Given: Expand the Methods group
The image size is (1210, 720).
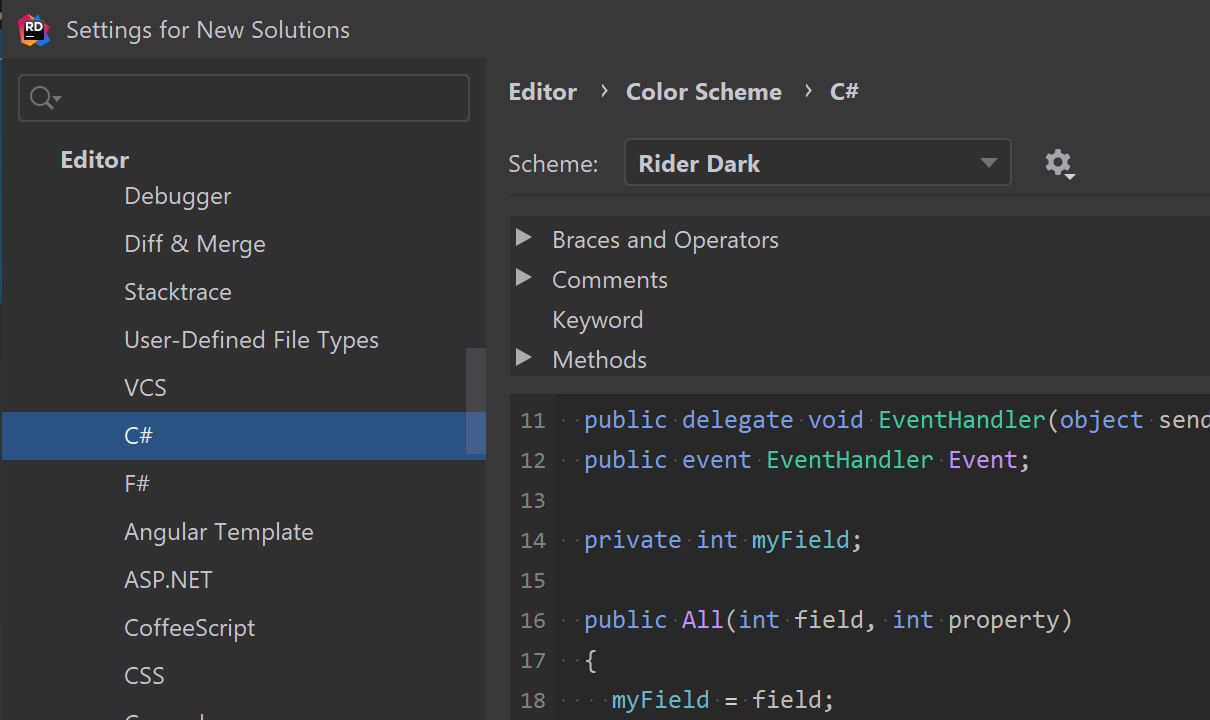Looking at the screenshot, I should pyautogui.click(x=523, y=357).
